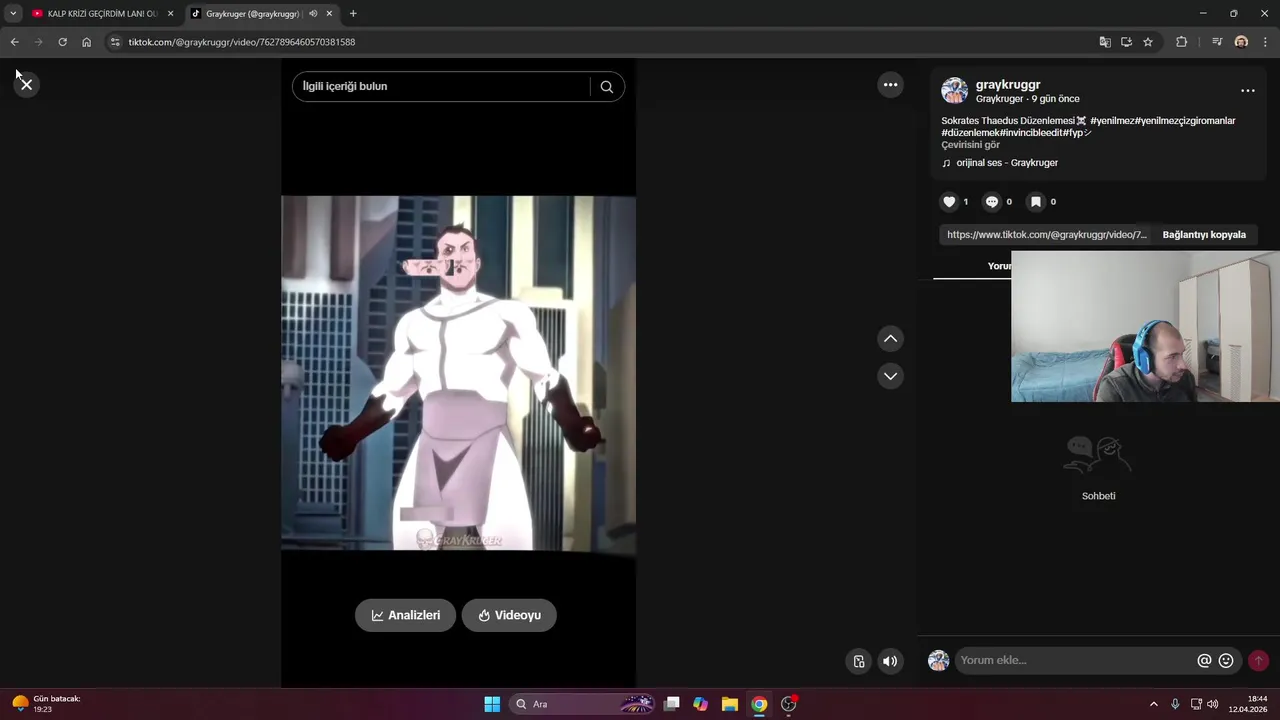Open the video options three-dot button
The image size is (1280, 720).
click(x=890, y=85)
